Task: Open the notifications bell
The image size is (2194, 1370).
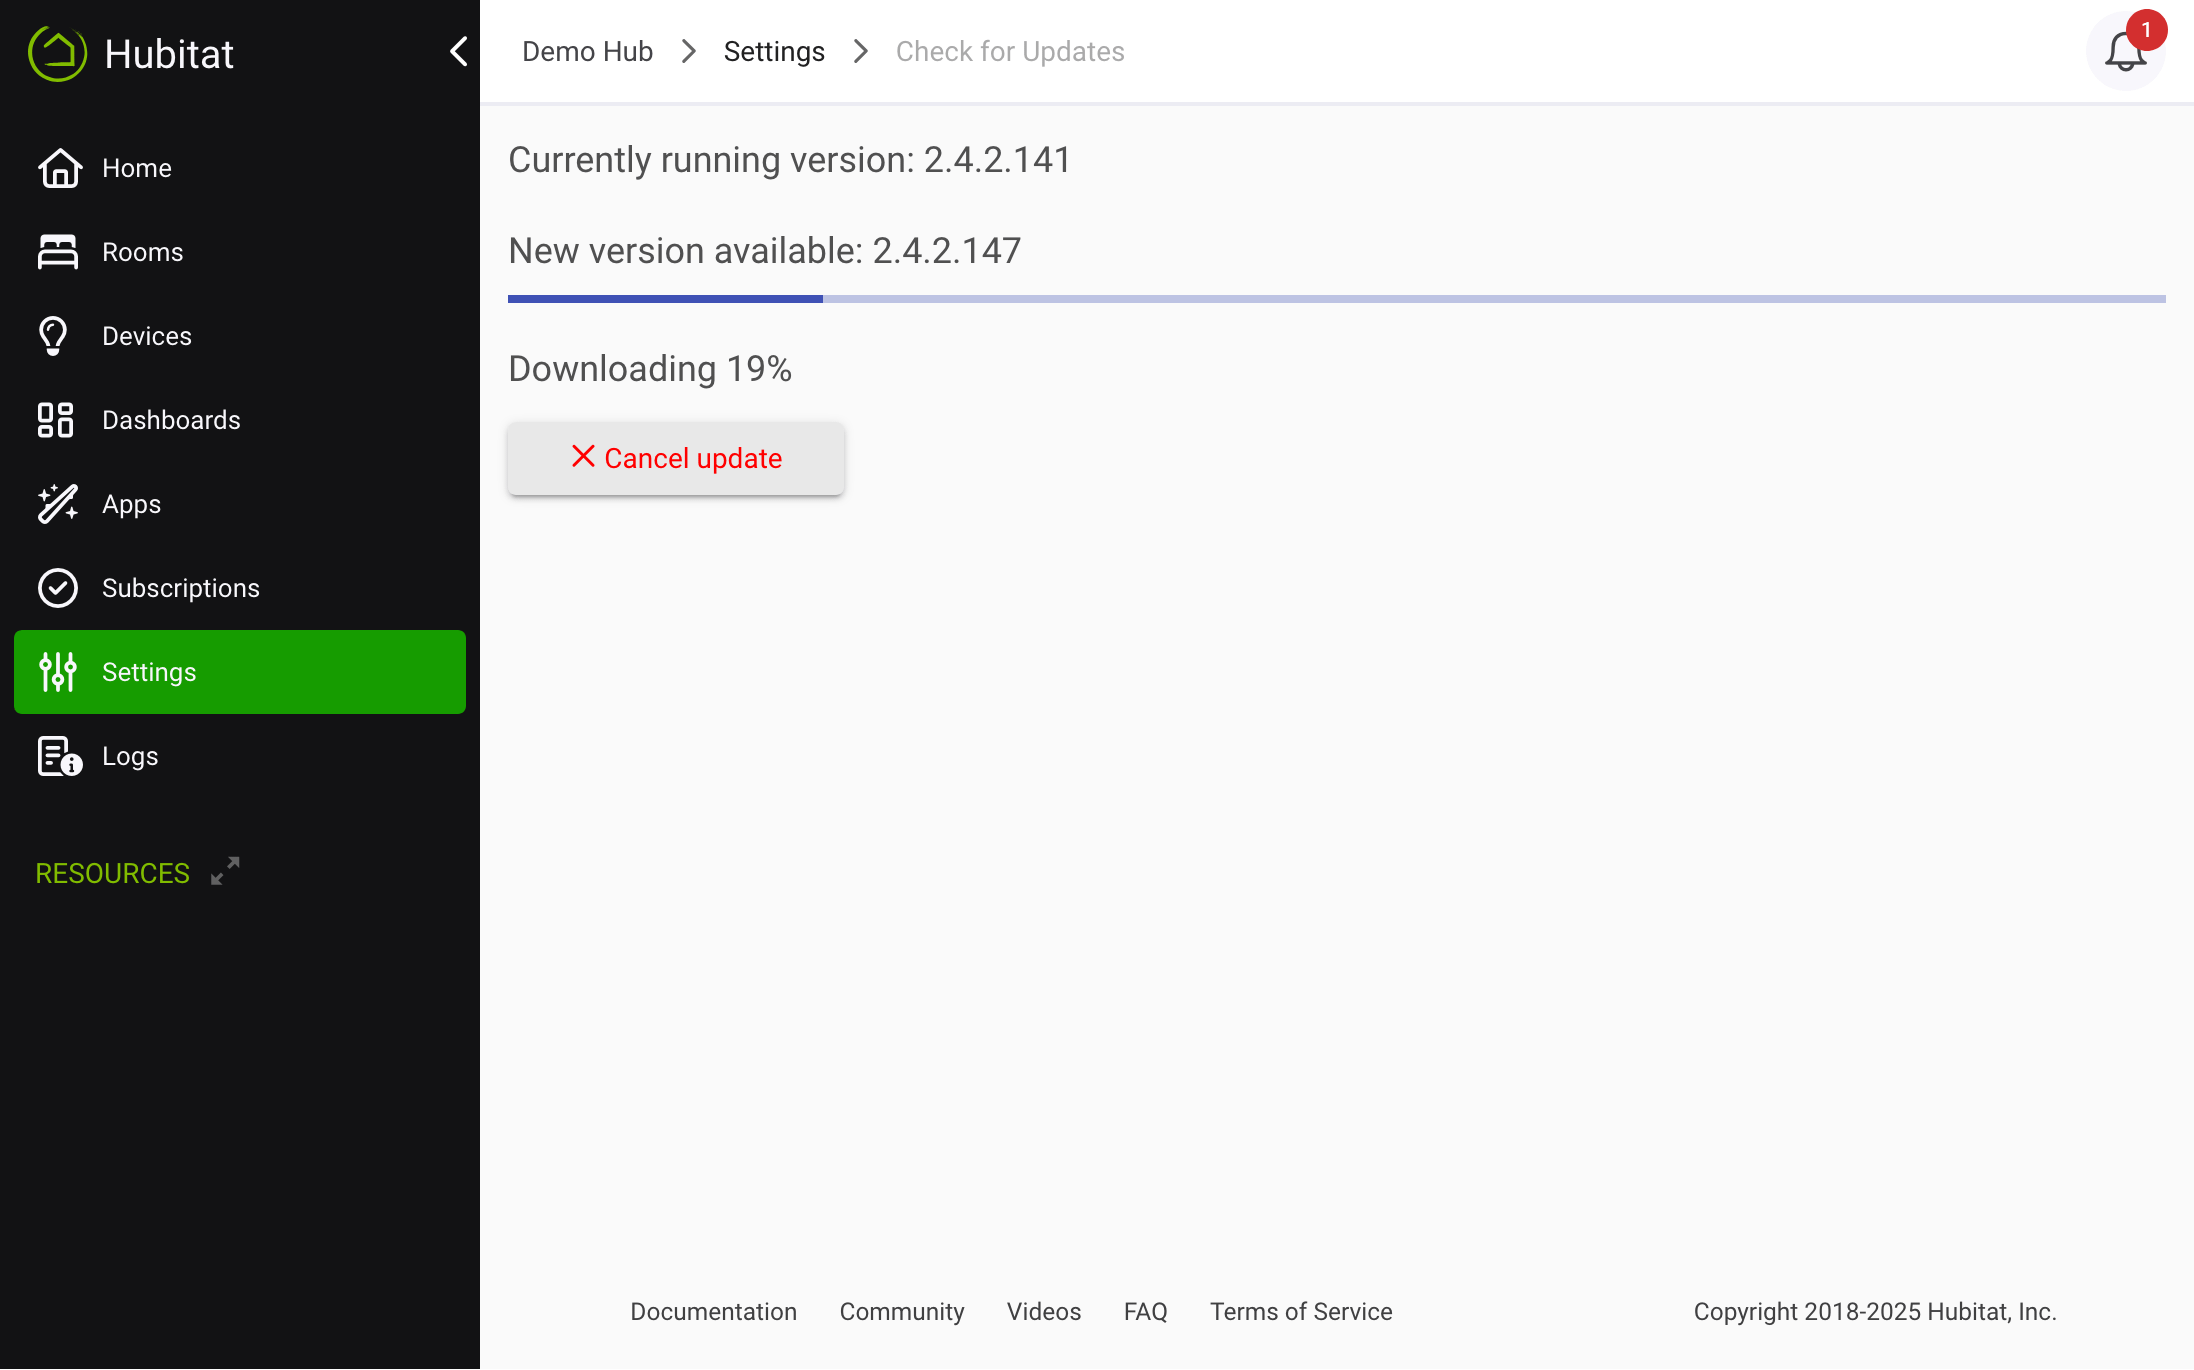Action: pyautogui.click(x=2125, y=52)
